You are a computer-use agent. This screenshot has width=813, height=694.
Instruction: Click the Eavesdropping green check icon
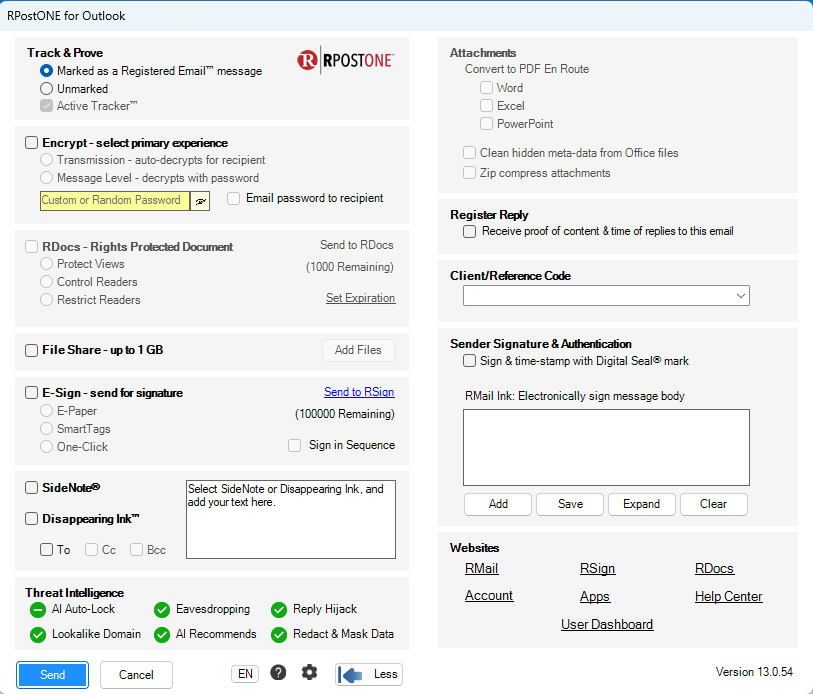point(162,610)
